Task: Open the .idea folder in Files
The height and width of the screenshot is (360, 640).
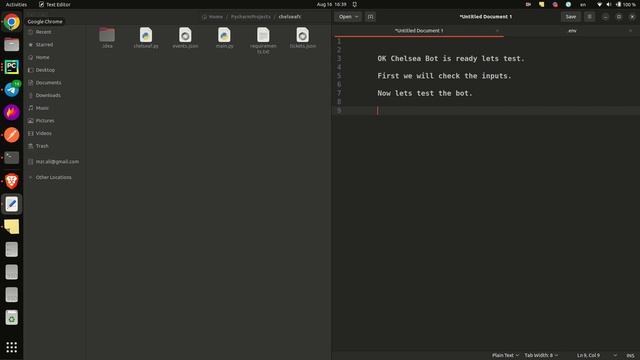Action: pos(107,38)
